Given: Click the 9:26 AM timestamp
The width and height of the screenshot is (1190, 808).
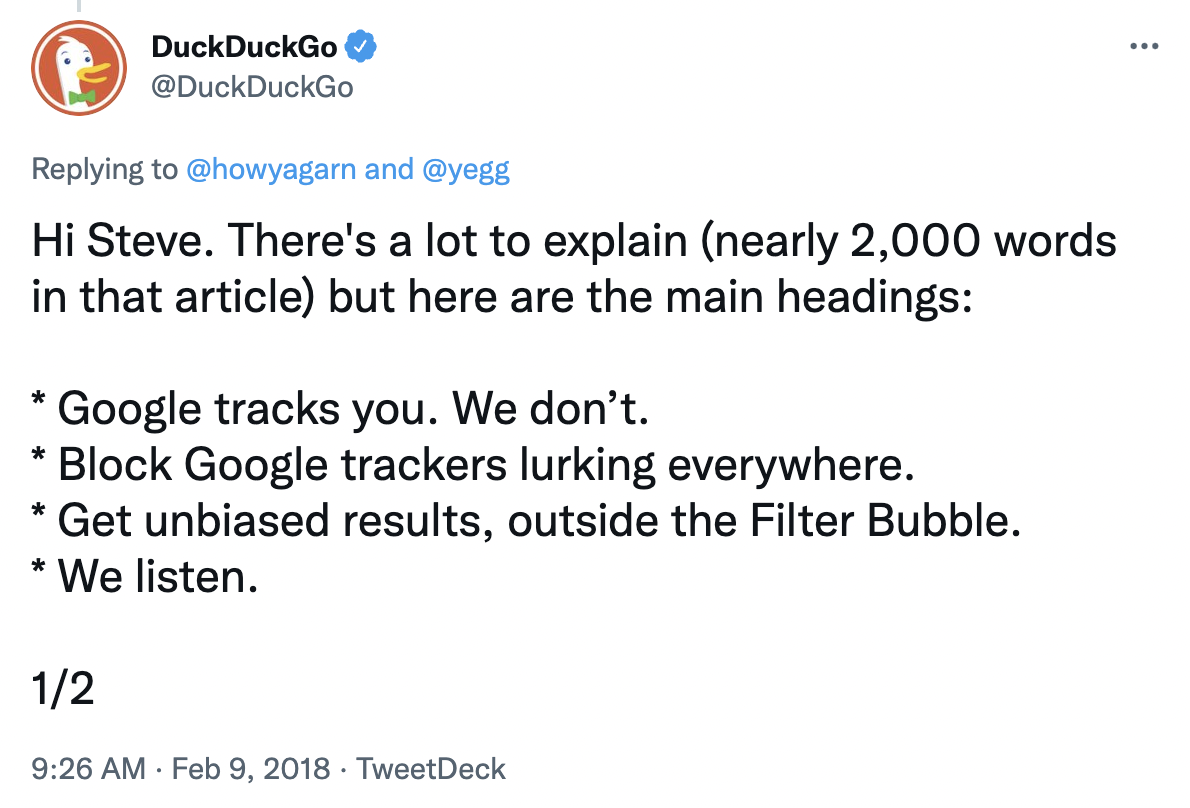Looking at the screenshot, I should [x=88, y=769].
